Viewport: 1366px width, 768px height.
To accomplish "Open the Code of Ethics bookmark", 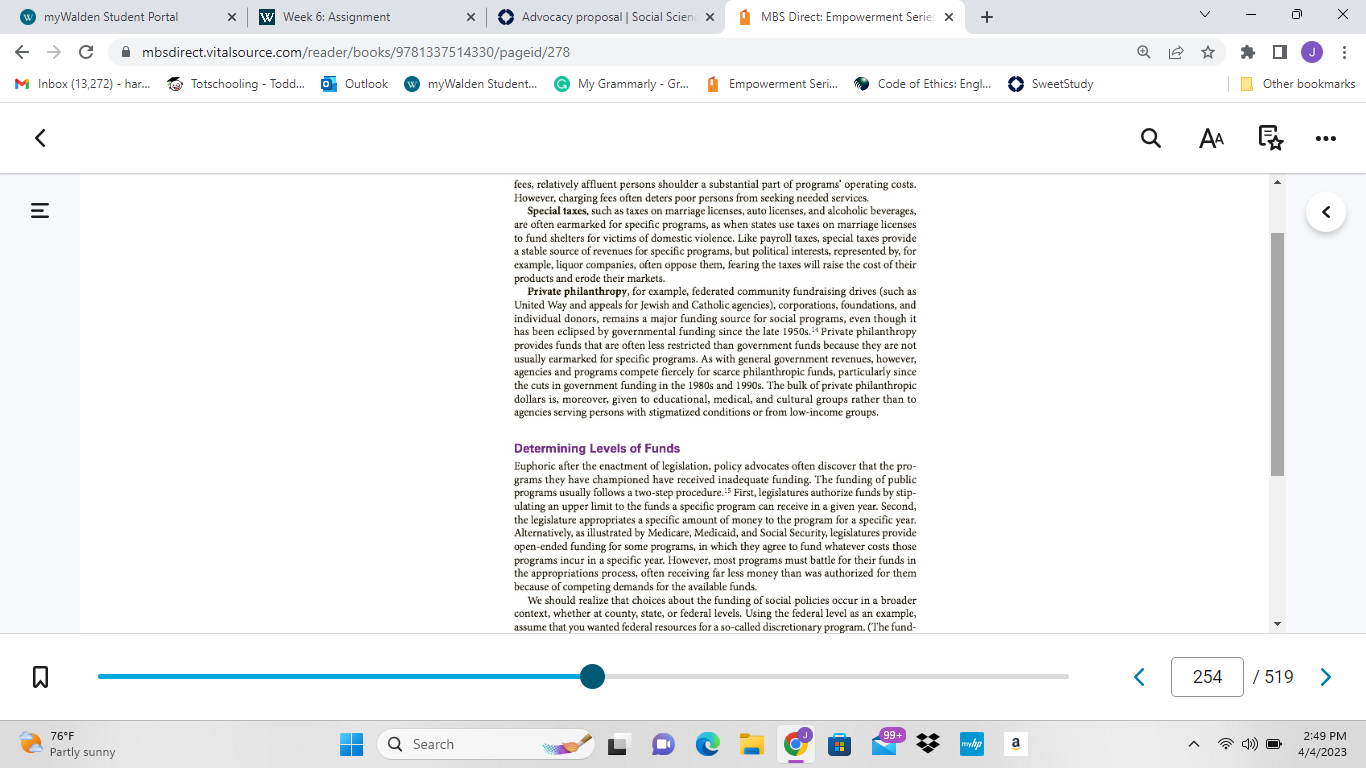I will point(923,84).
